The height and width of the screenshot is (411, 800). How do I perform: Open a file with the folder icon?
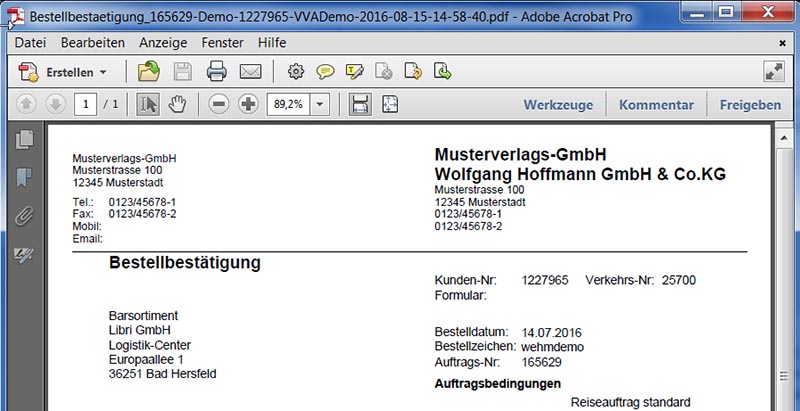149,72
